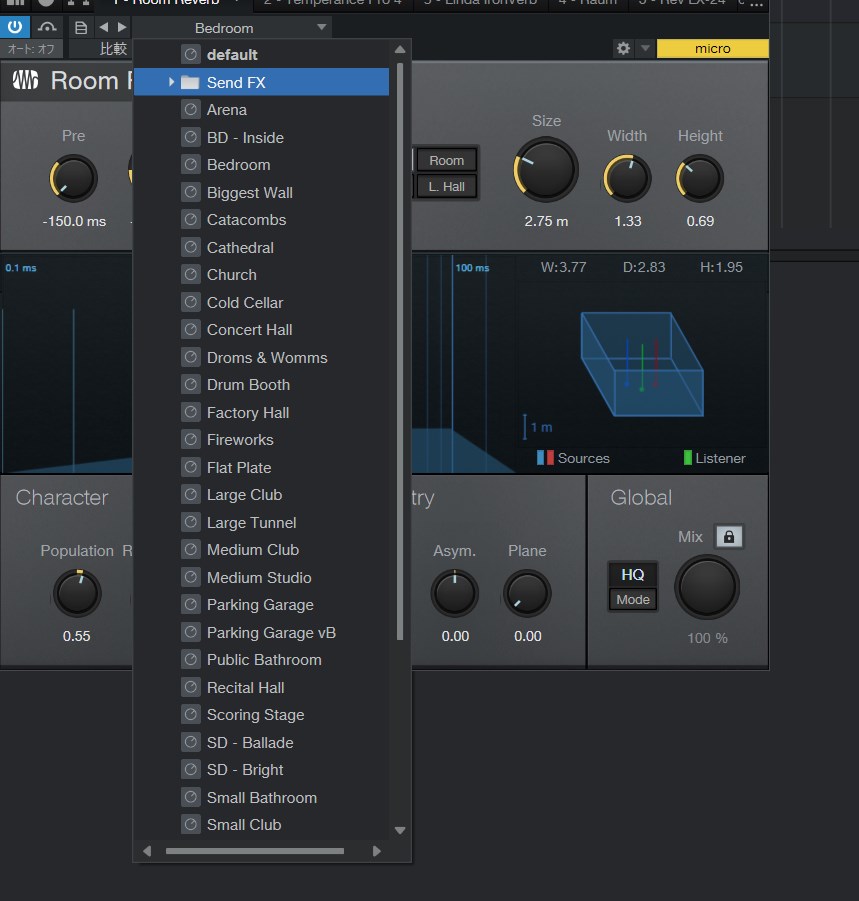Choose the Parking Garage vB preset
The image size is (859, 901).
(271, 632)
